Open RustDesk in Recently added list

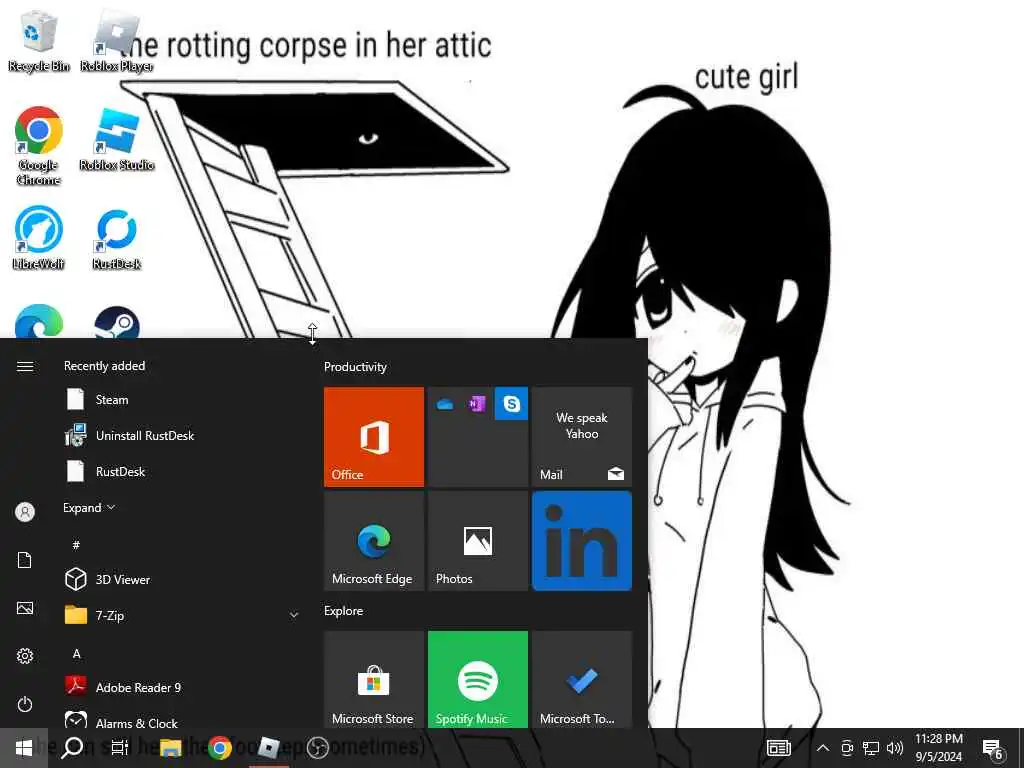183,471
